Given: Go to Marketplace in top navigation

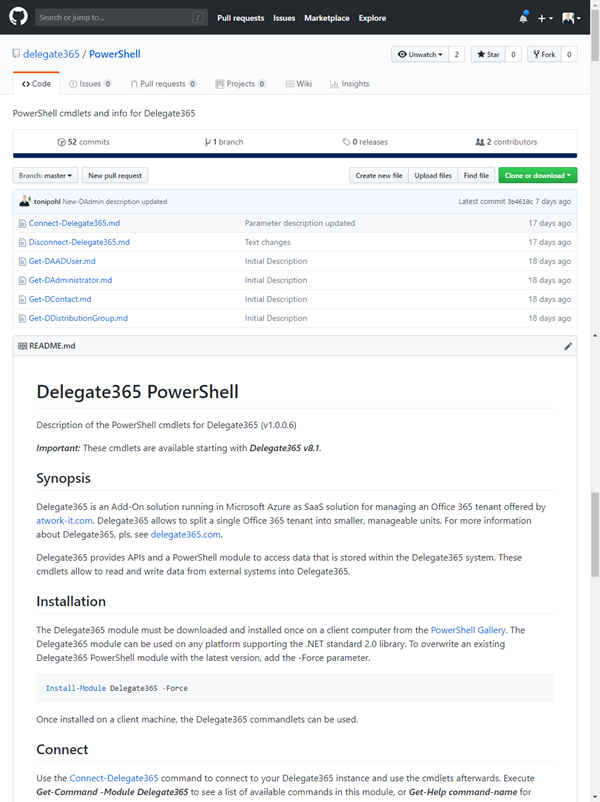Looking at the screenshot, I should click(x=327, y=18).
